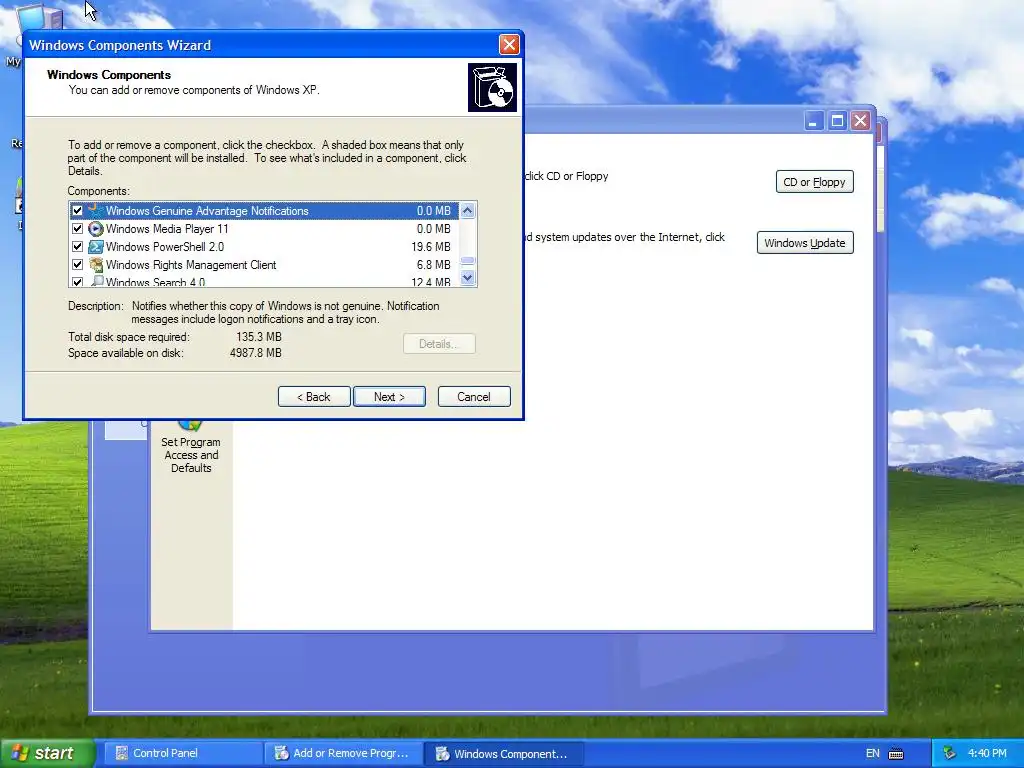Click the components list scroll down arrow
The image size is (1024, 768).
pos(468,278)
